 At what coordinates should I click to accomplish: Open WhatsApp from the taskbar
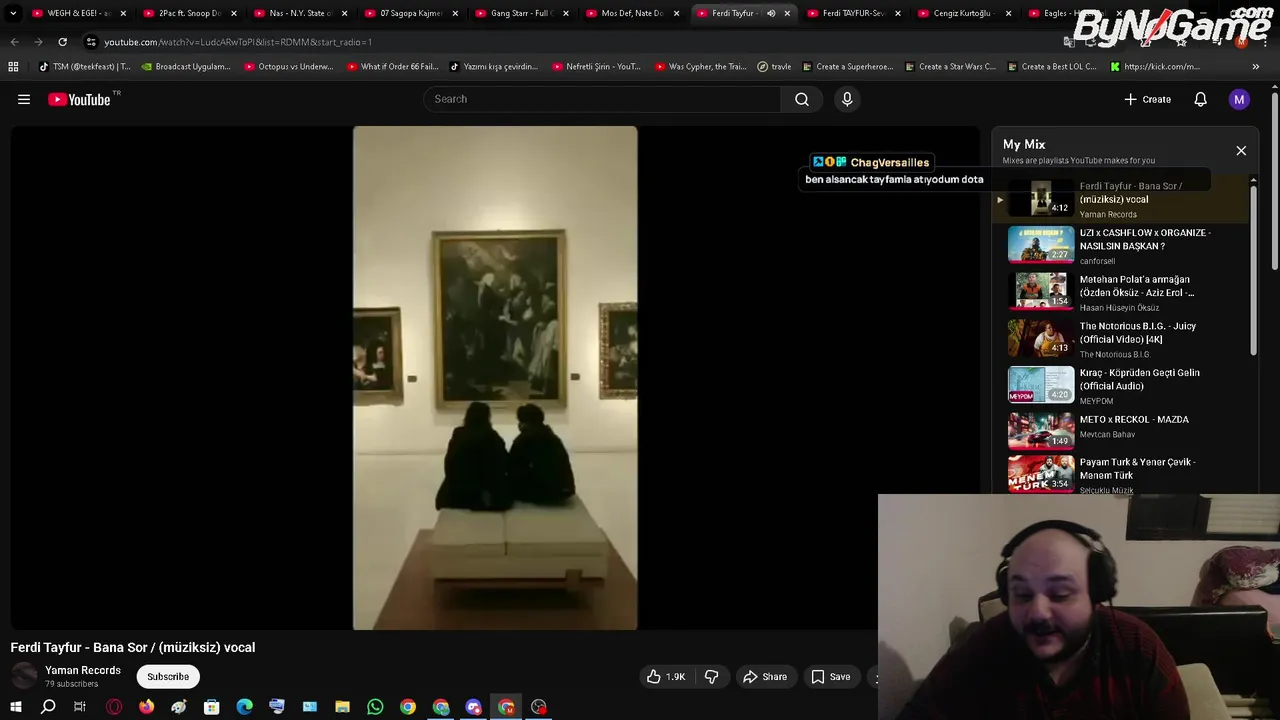(x=375, y=707)
